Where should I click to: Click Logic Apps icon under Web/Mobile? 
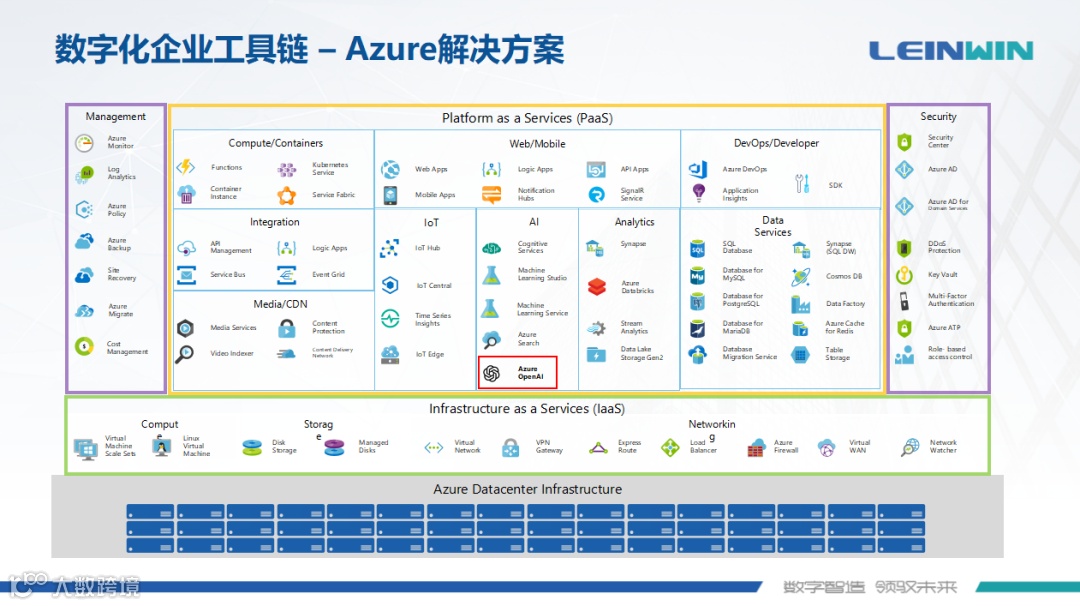492,169
